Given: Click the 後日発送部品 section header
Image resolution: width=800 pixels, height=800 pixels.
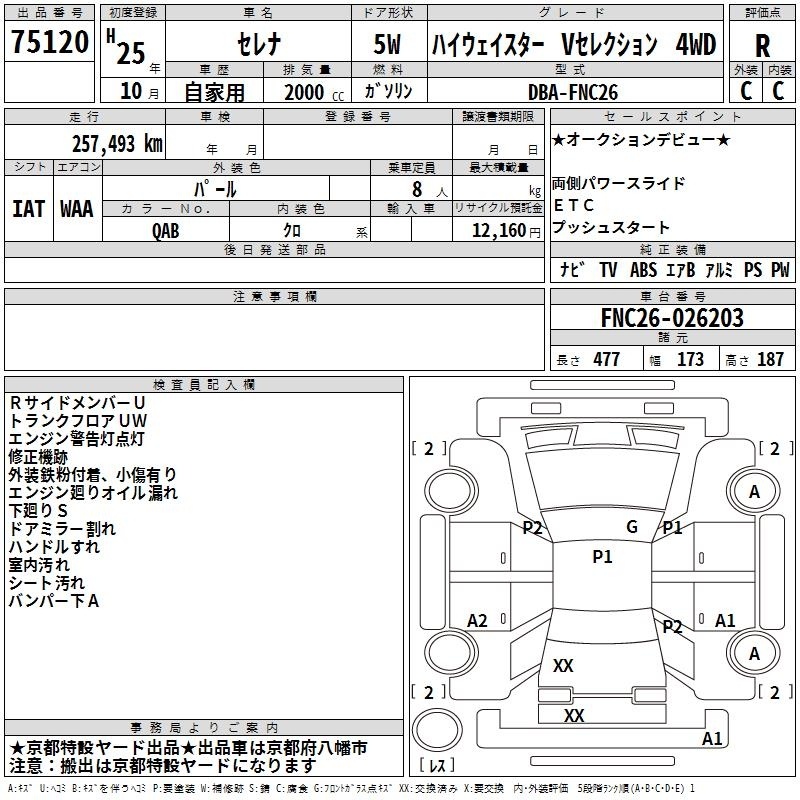Looking at the screenshot, I should click(x=274, y=249).
